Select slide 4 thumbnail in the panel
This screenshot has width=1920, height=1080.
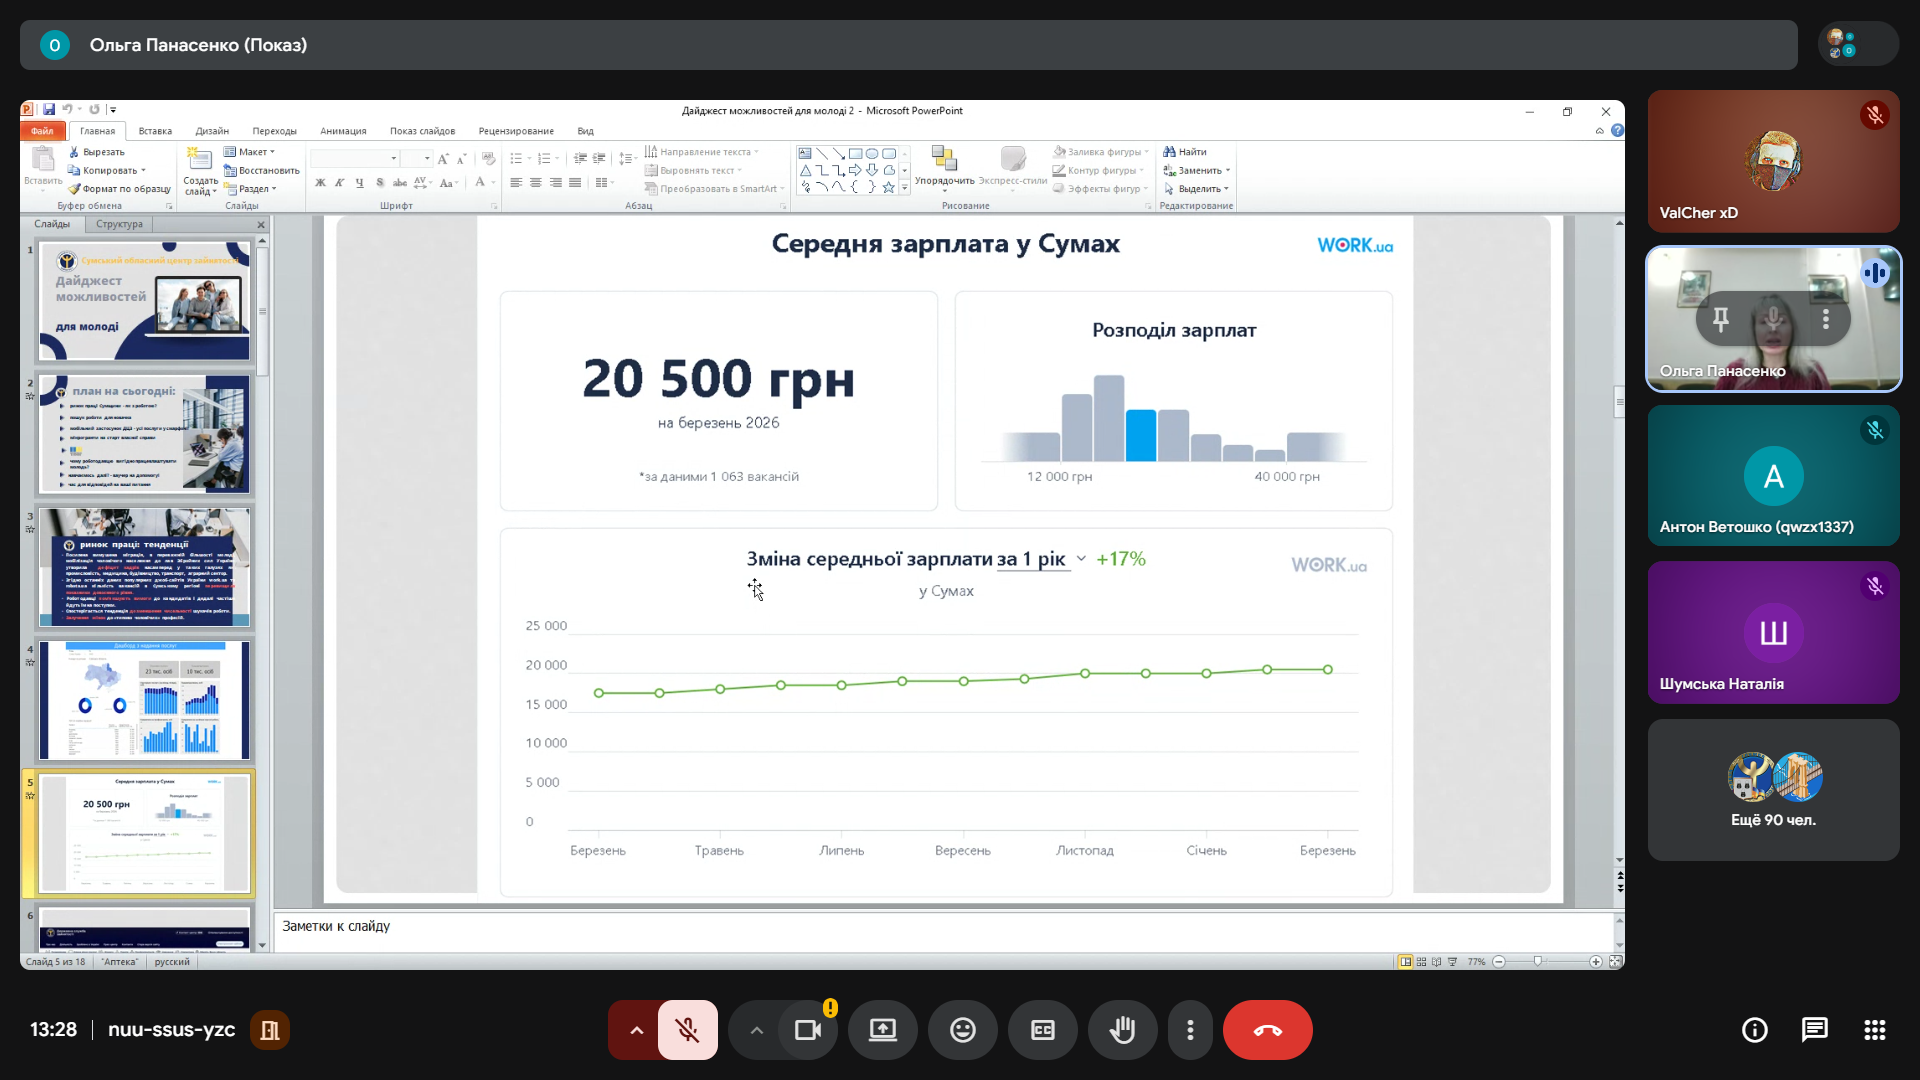[145, 700]
